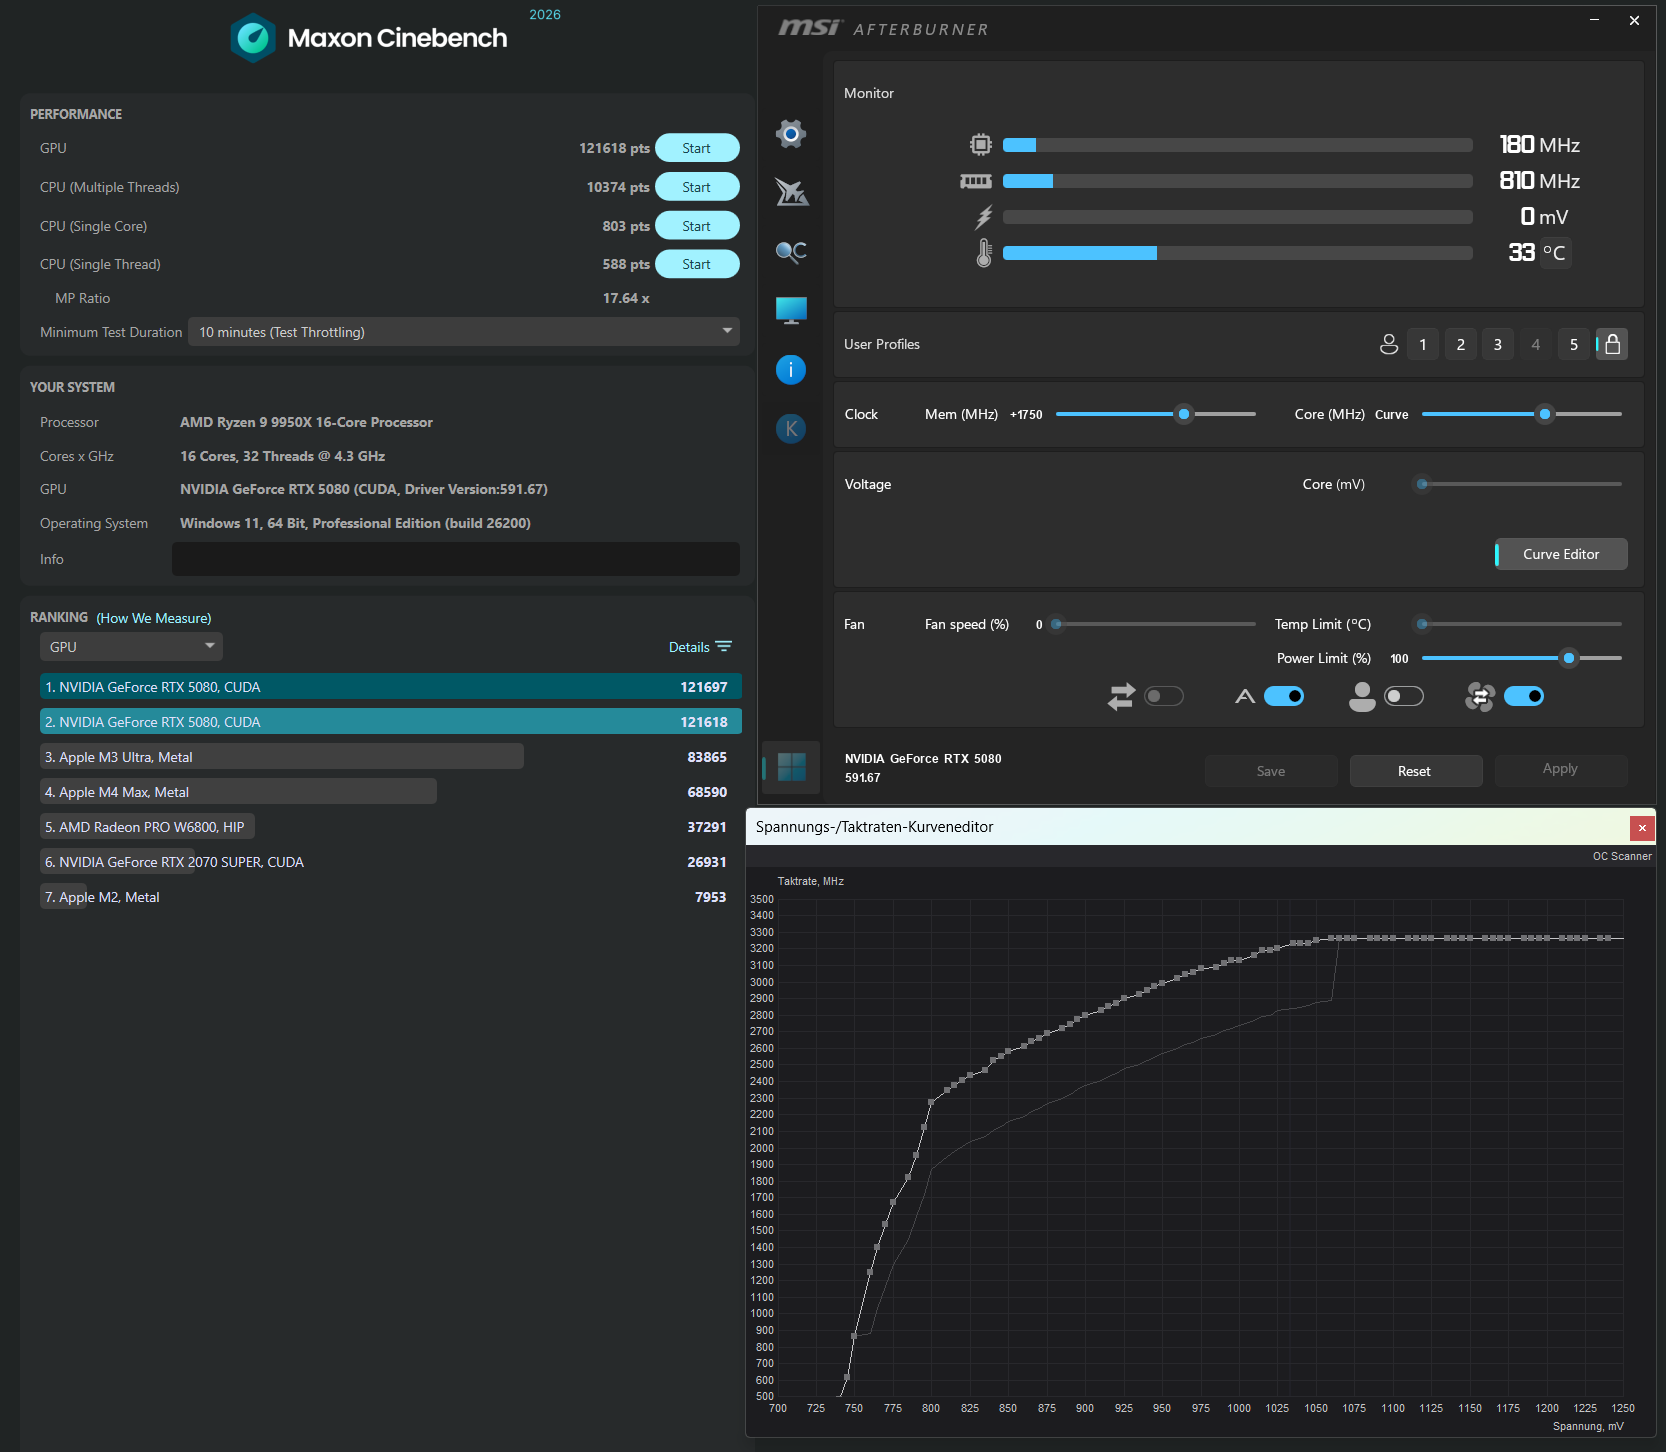Select ranking row '2. NVIDIA GeForce RTX 5080, CUDA'
The width and height of the screenshot is (1666, 1452).
(x=391, y=722)
